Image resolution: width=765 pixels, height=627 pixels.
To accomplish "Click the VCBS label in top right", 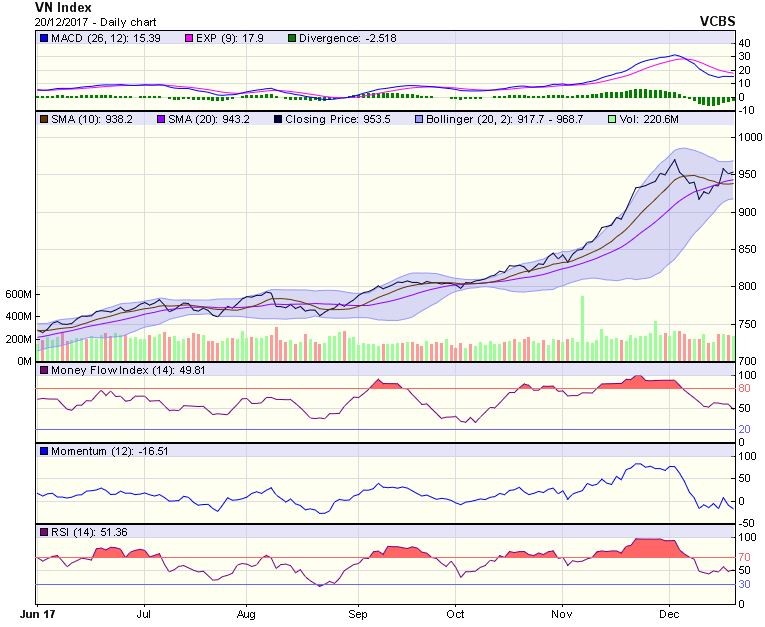I will [717, 21].
